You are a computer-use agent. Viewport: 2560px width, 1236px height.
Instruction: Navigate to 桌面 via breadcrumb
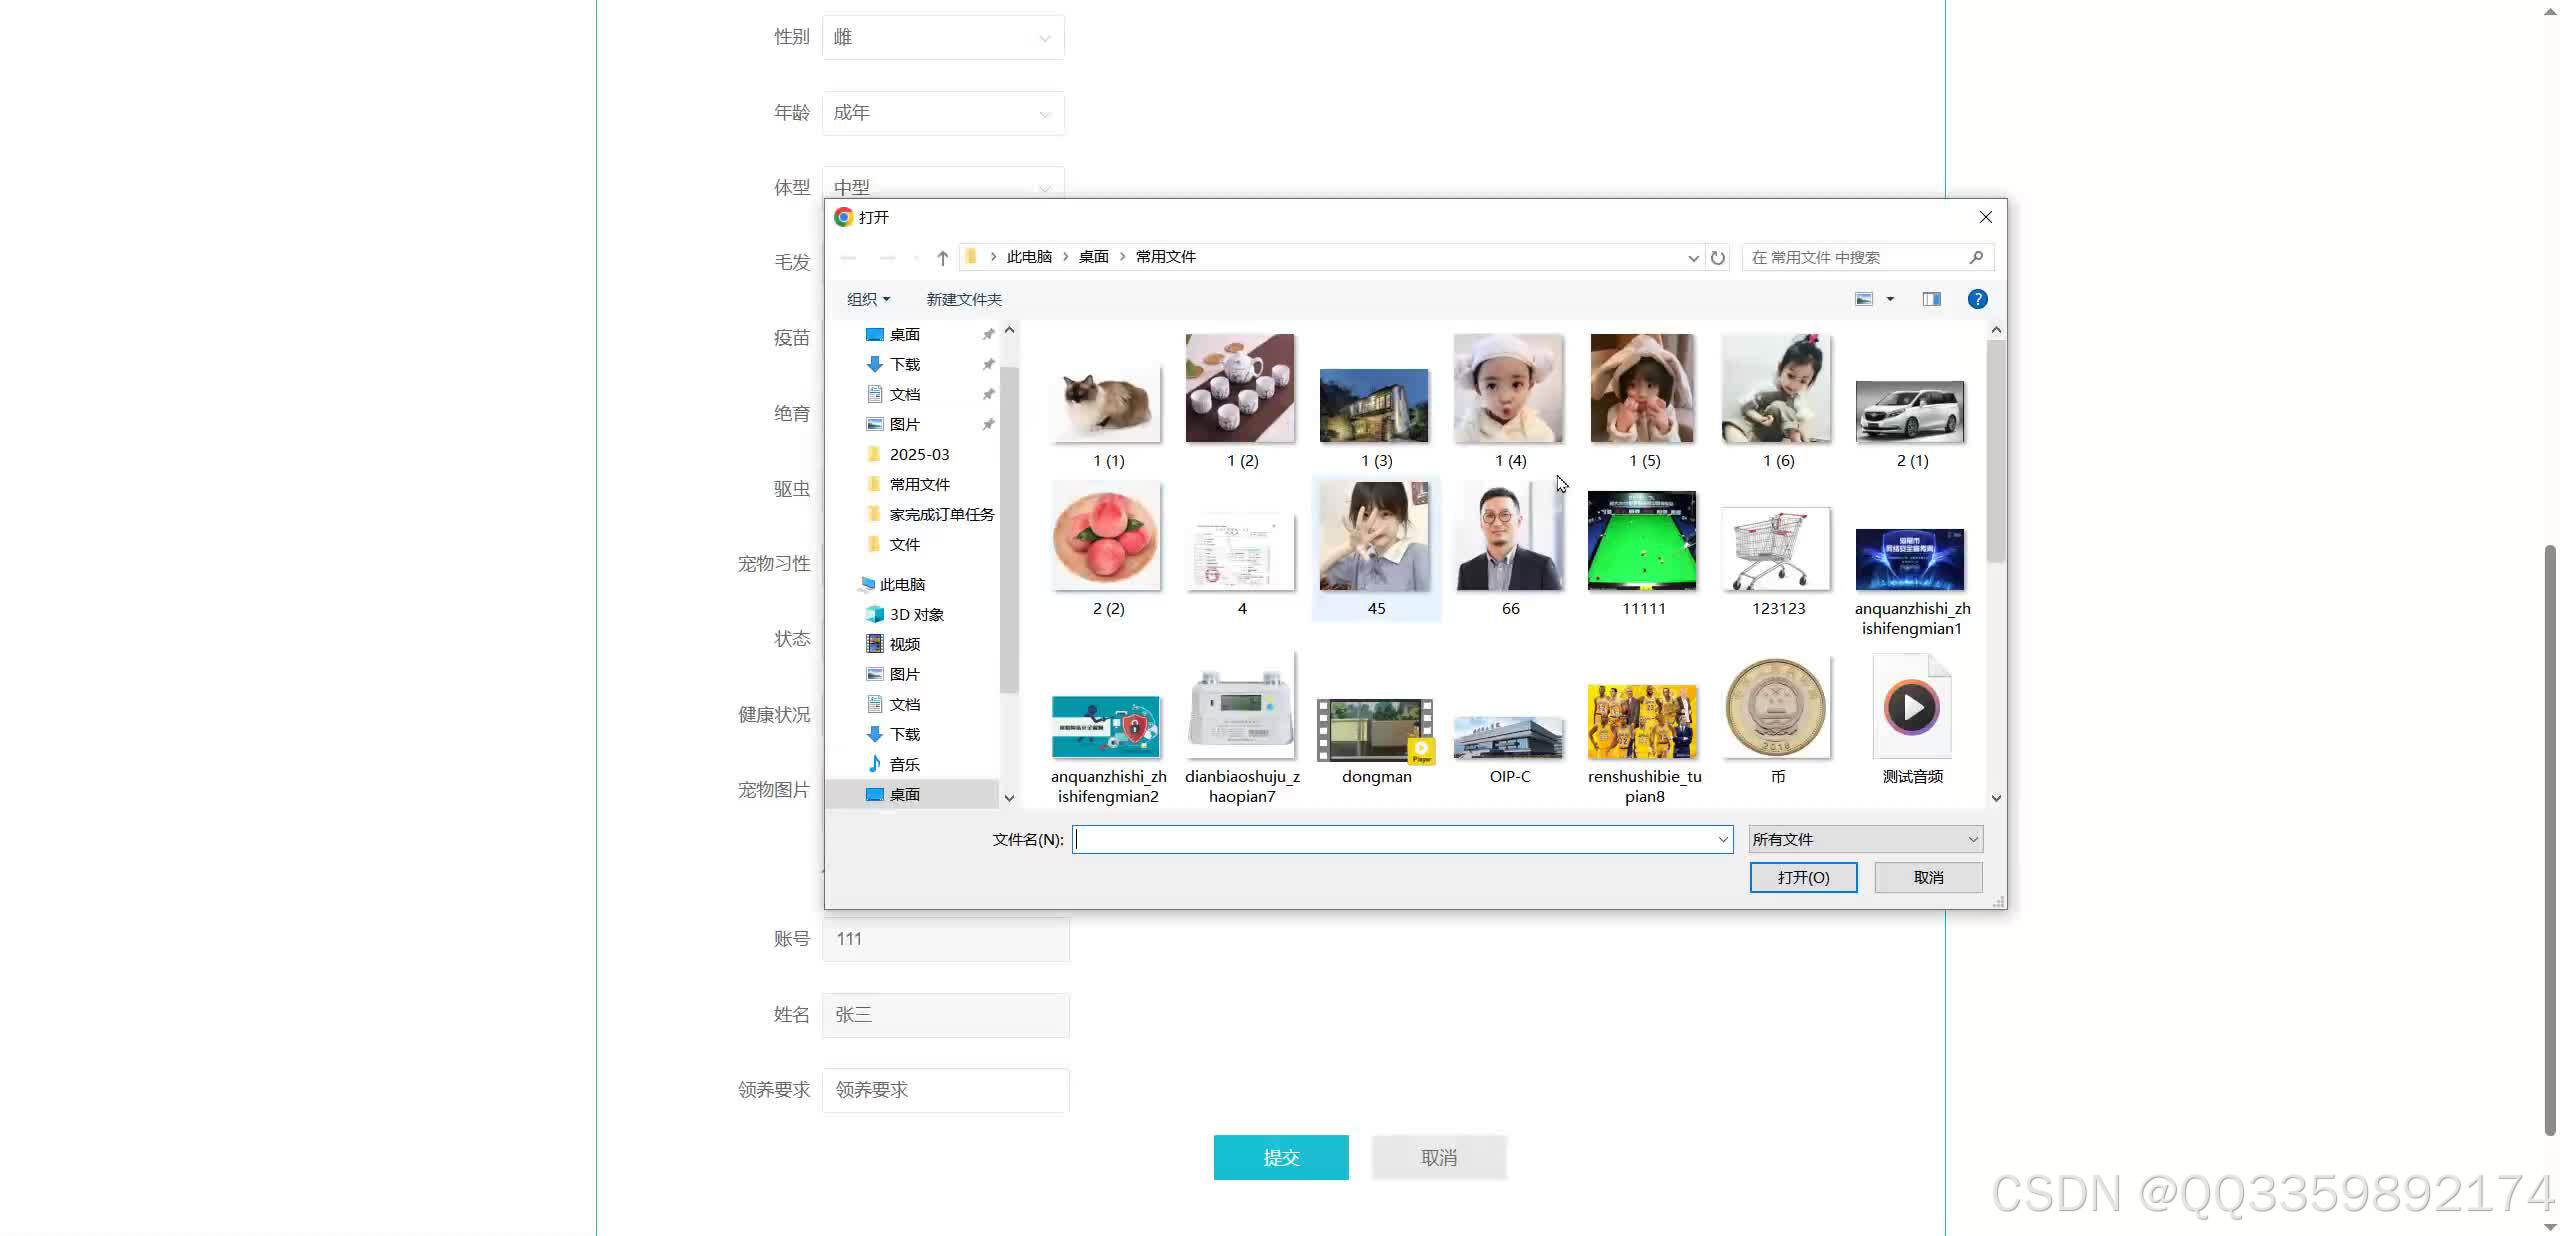click(1092, 257)
